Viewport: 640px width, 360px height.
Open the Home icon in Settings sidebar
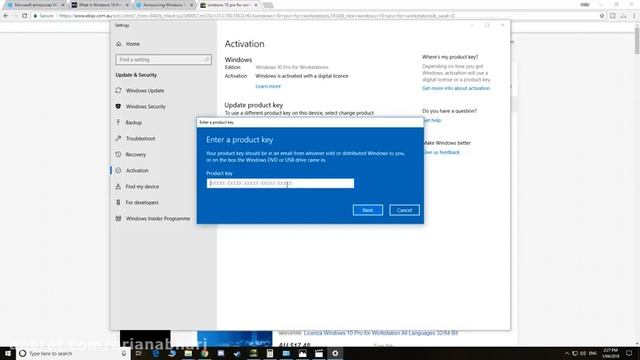[x=119, y=44]
